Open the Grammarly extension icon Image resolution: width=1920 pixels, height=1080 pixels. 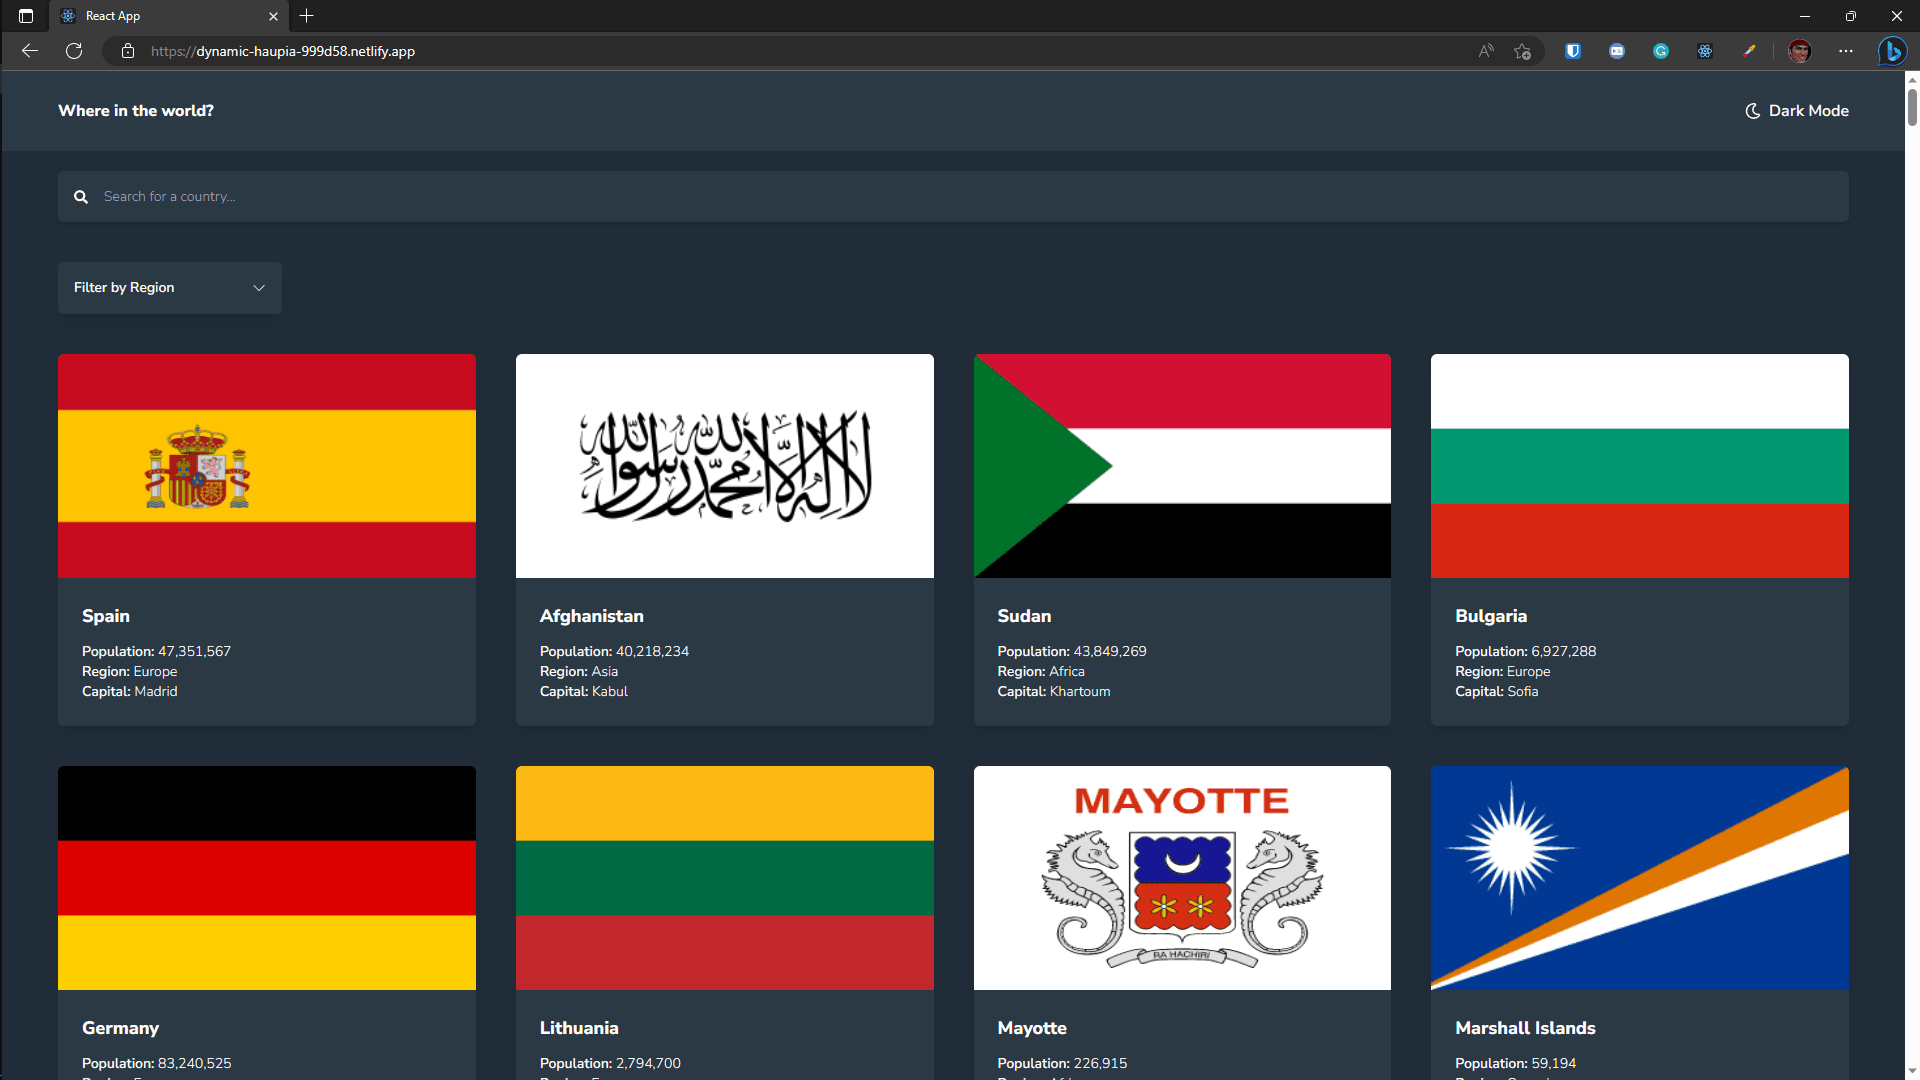point(1661,51)
